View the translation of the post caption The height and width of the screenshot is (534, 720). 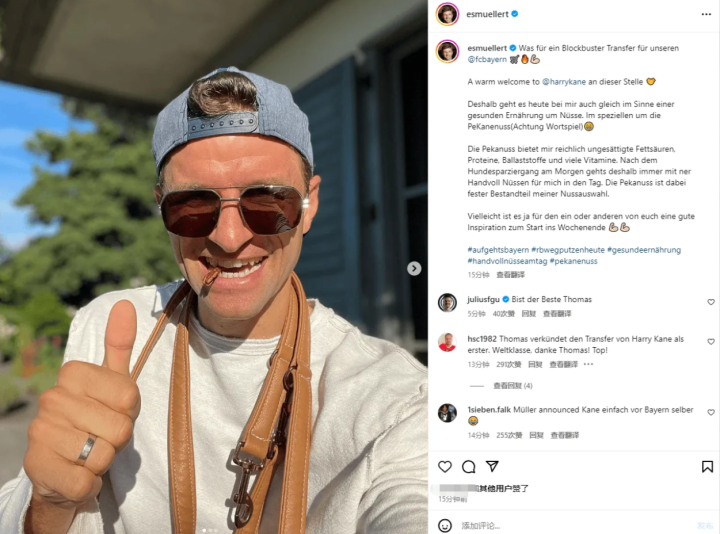click(x=510, y=275)
